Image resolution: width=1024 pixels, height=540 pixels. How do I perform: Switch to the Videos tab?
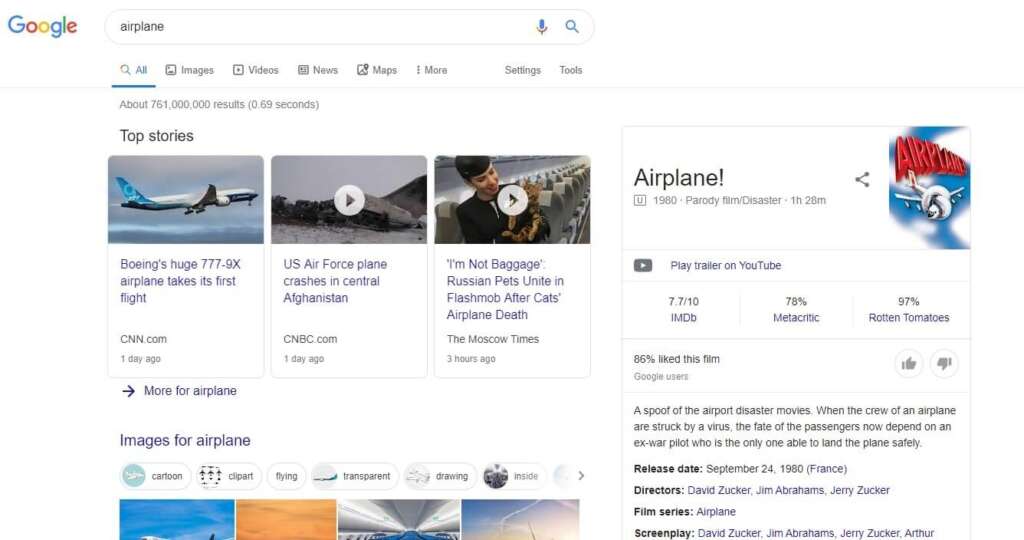(x=255, y=70)
